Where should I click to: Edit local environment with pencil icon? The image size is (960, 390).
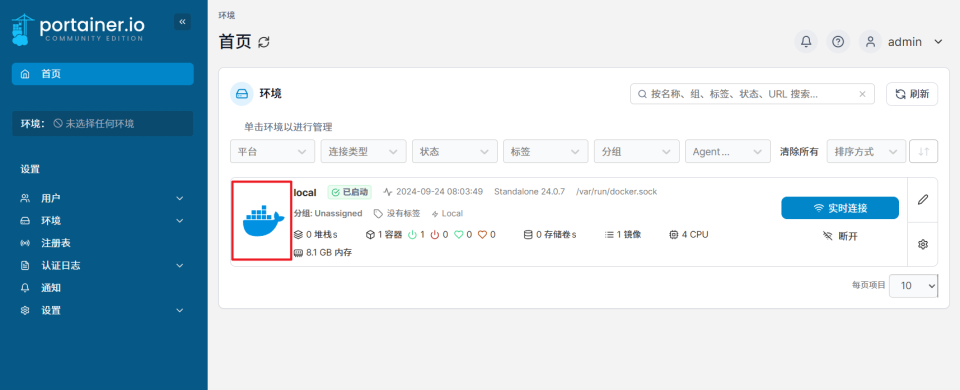pyautogui.click(x=923, y=200)
